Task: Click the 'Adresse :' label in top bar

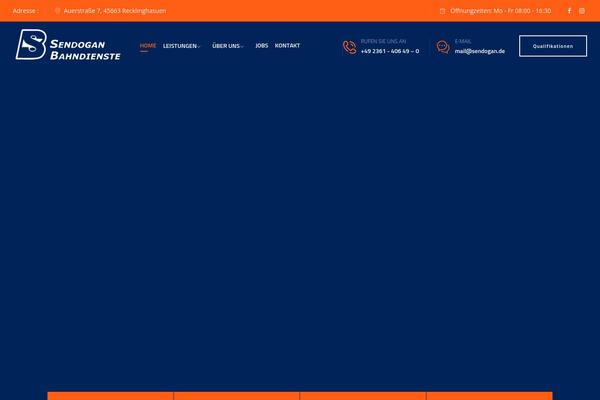Action: [x=25, y=11]
